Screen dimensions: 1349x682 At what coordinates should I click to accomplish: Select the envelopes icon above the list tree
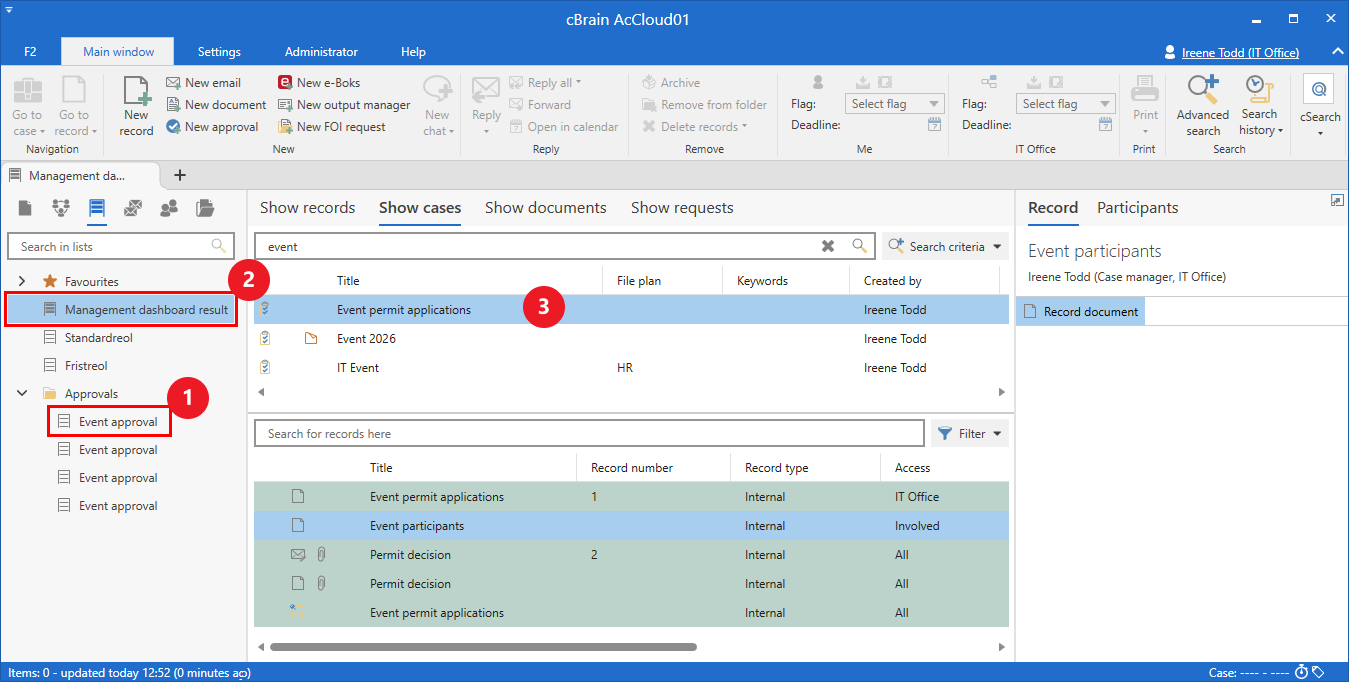click(x=133, y=208)
